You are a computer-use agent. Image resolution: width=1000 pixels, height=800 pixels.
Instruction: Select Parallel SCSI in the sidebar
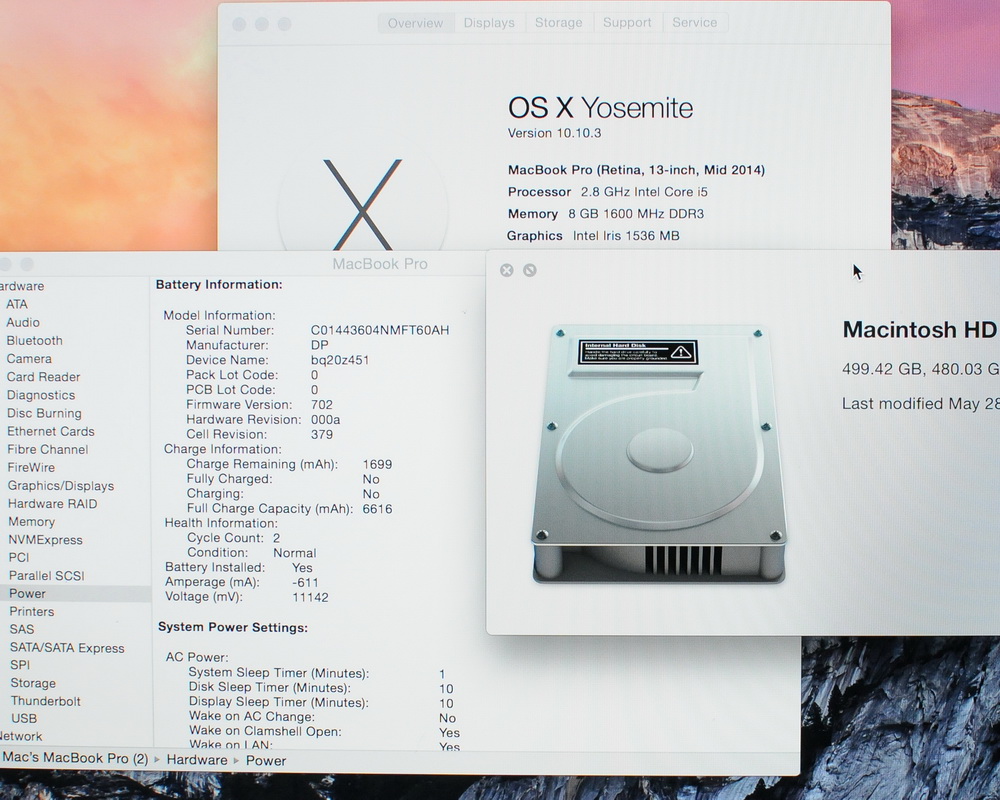pyautogui.click(x=47, y=575)
